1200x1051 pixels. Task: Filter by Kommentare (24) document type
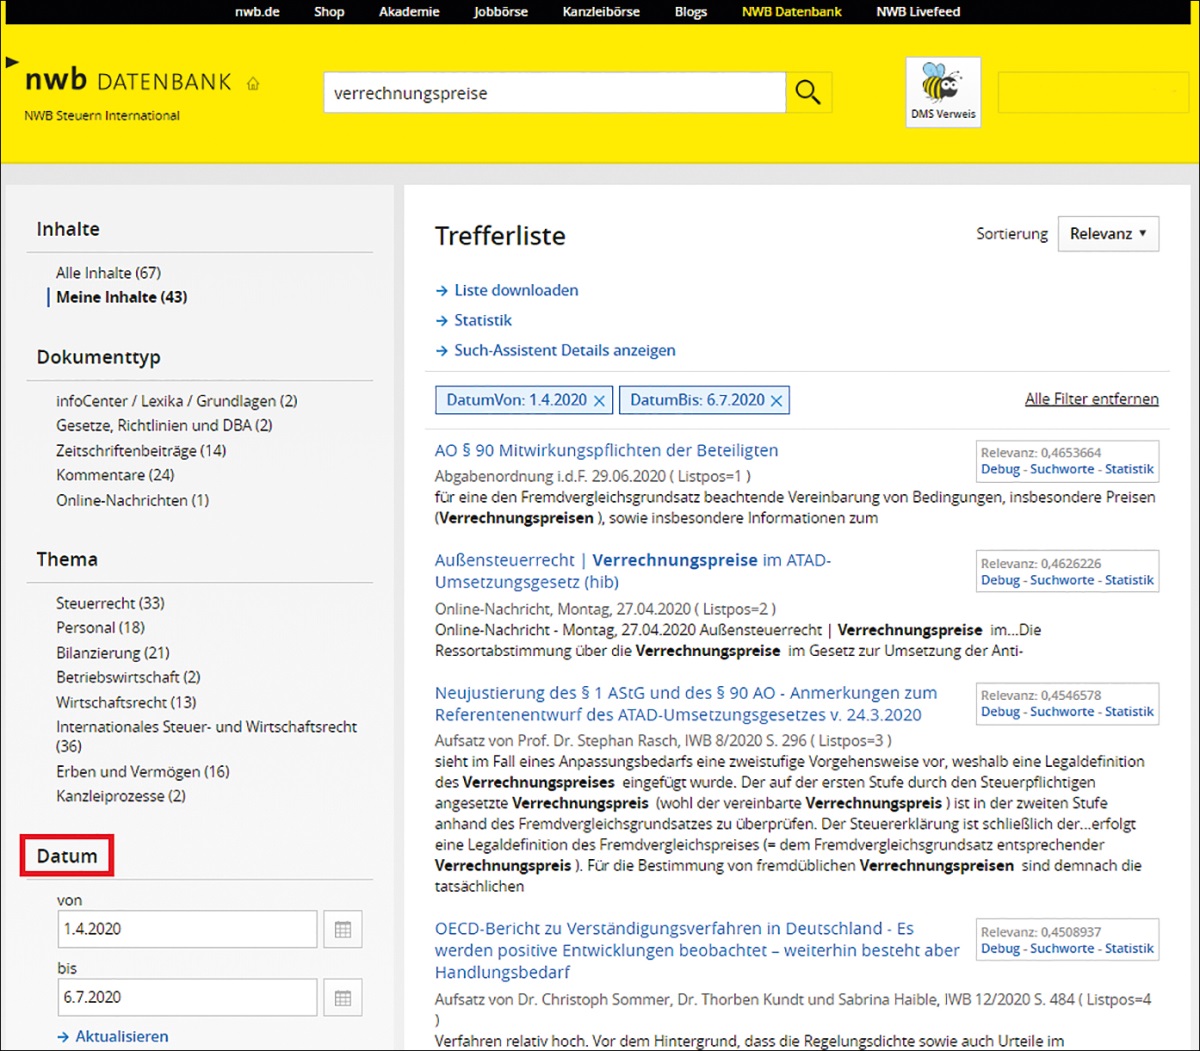tap(115, 475)
